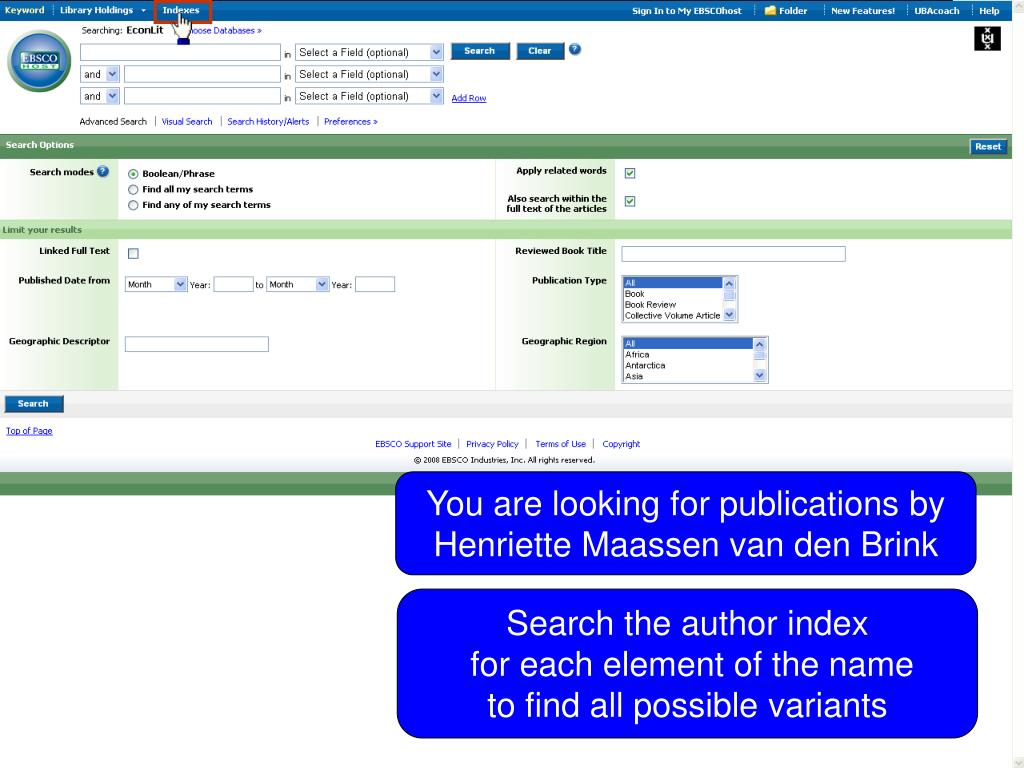Viewport: 1024px width, 768px height.
Task: Select Find all my search terms
Action: (133, 190)
